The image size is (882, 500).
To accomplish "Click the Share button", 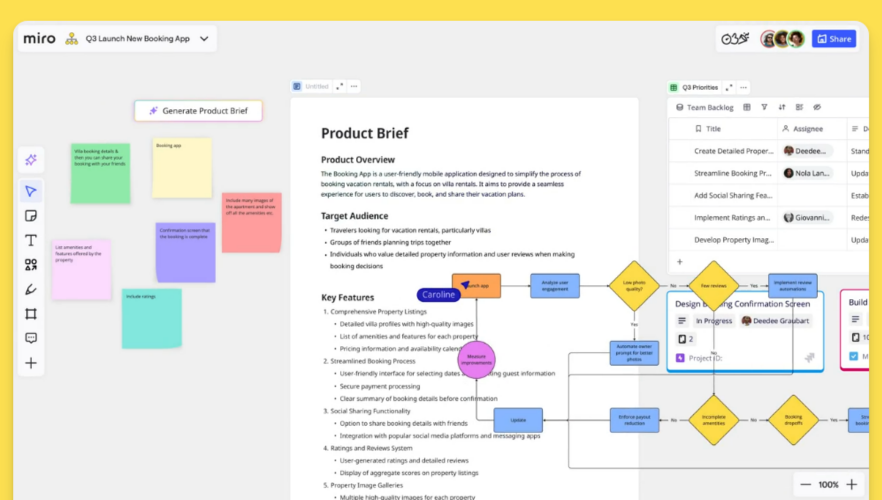I will tap(833, 39).
